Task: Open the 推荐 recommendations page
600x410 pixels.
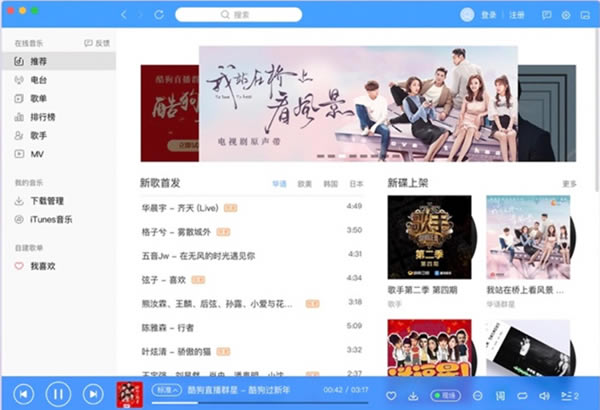Action: [59, 61]
